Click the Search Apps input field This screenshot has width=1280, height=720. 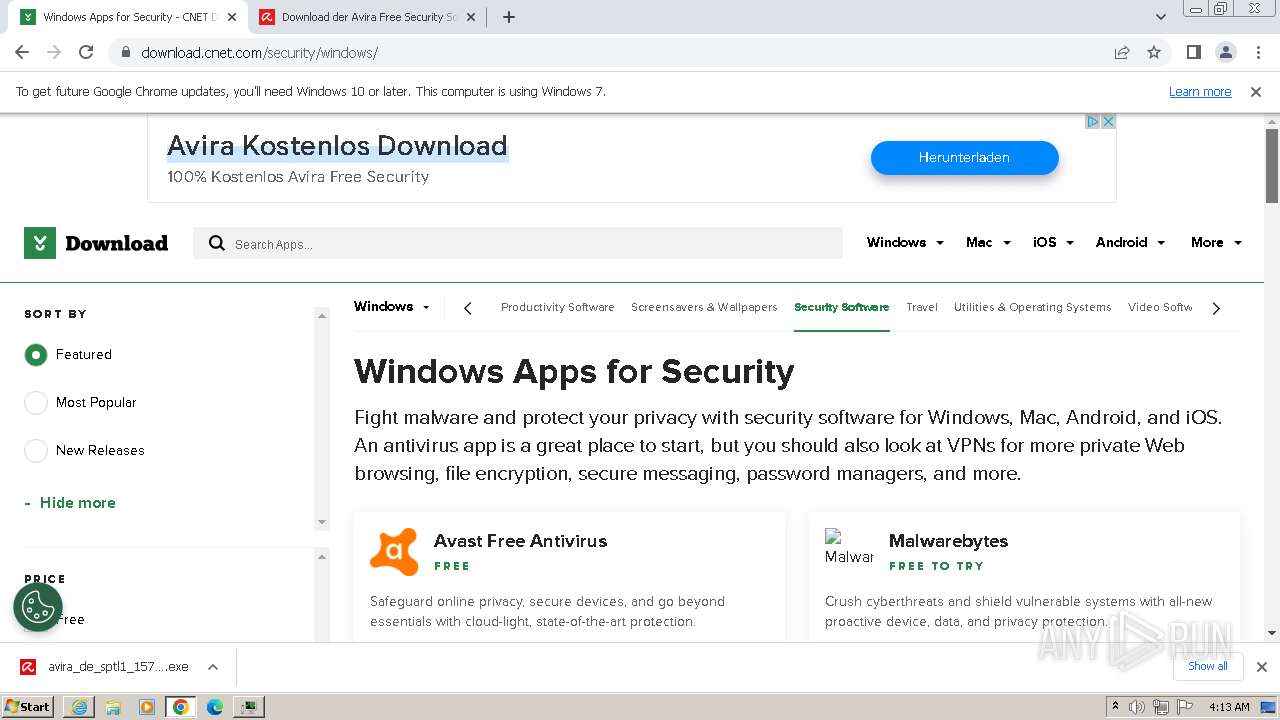[x=518, y=243]
